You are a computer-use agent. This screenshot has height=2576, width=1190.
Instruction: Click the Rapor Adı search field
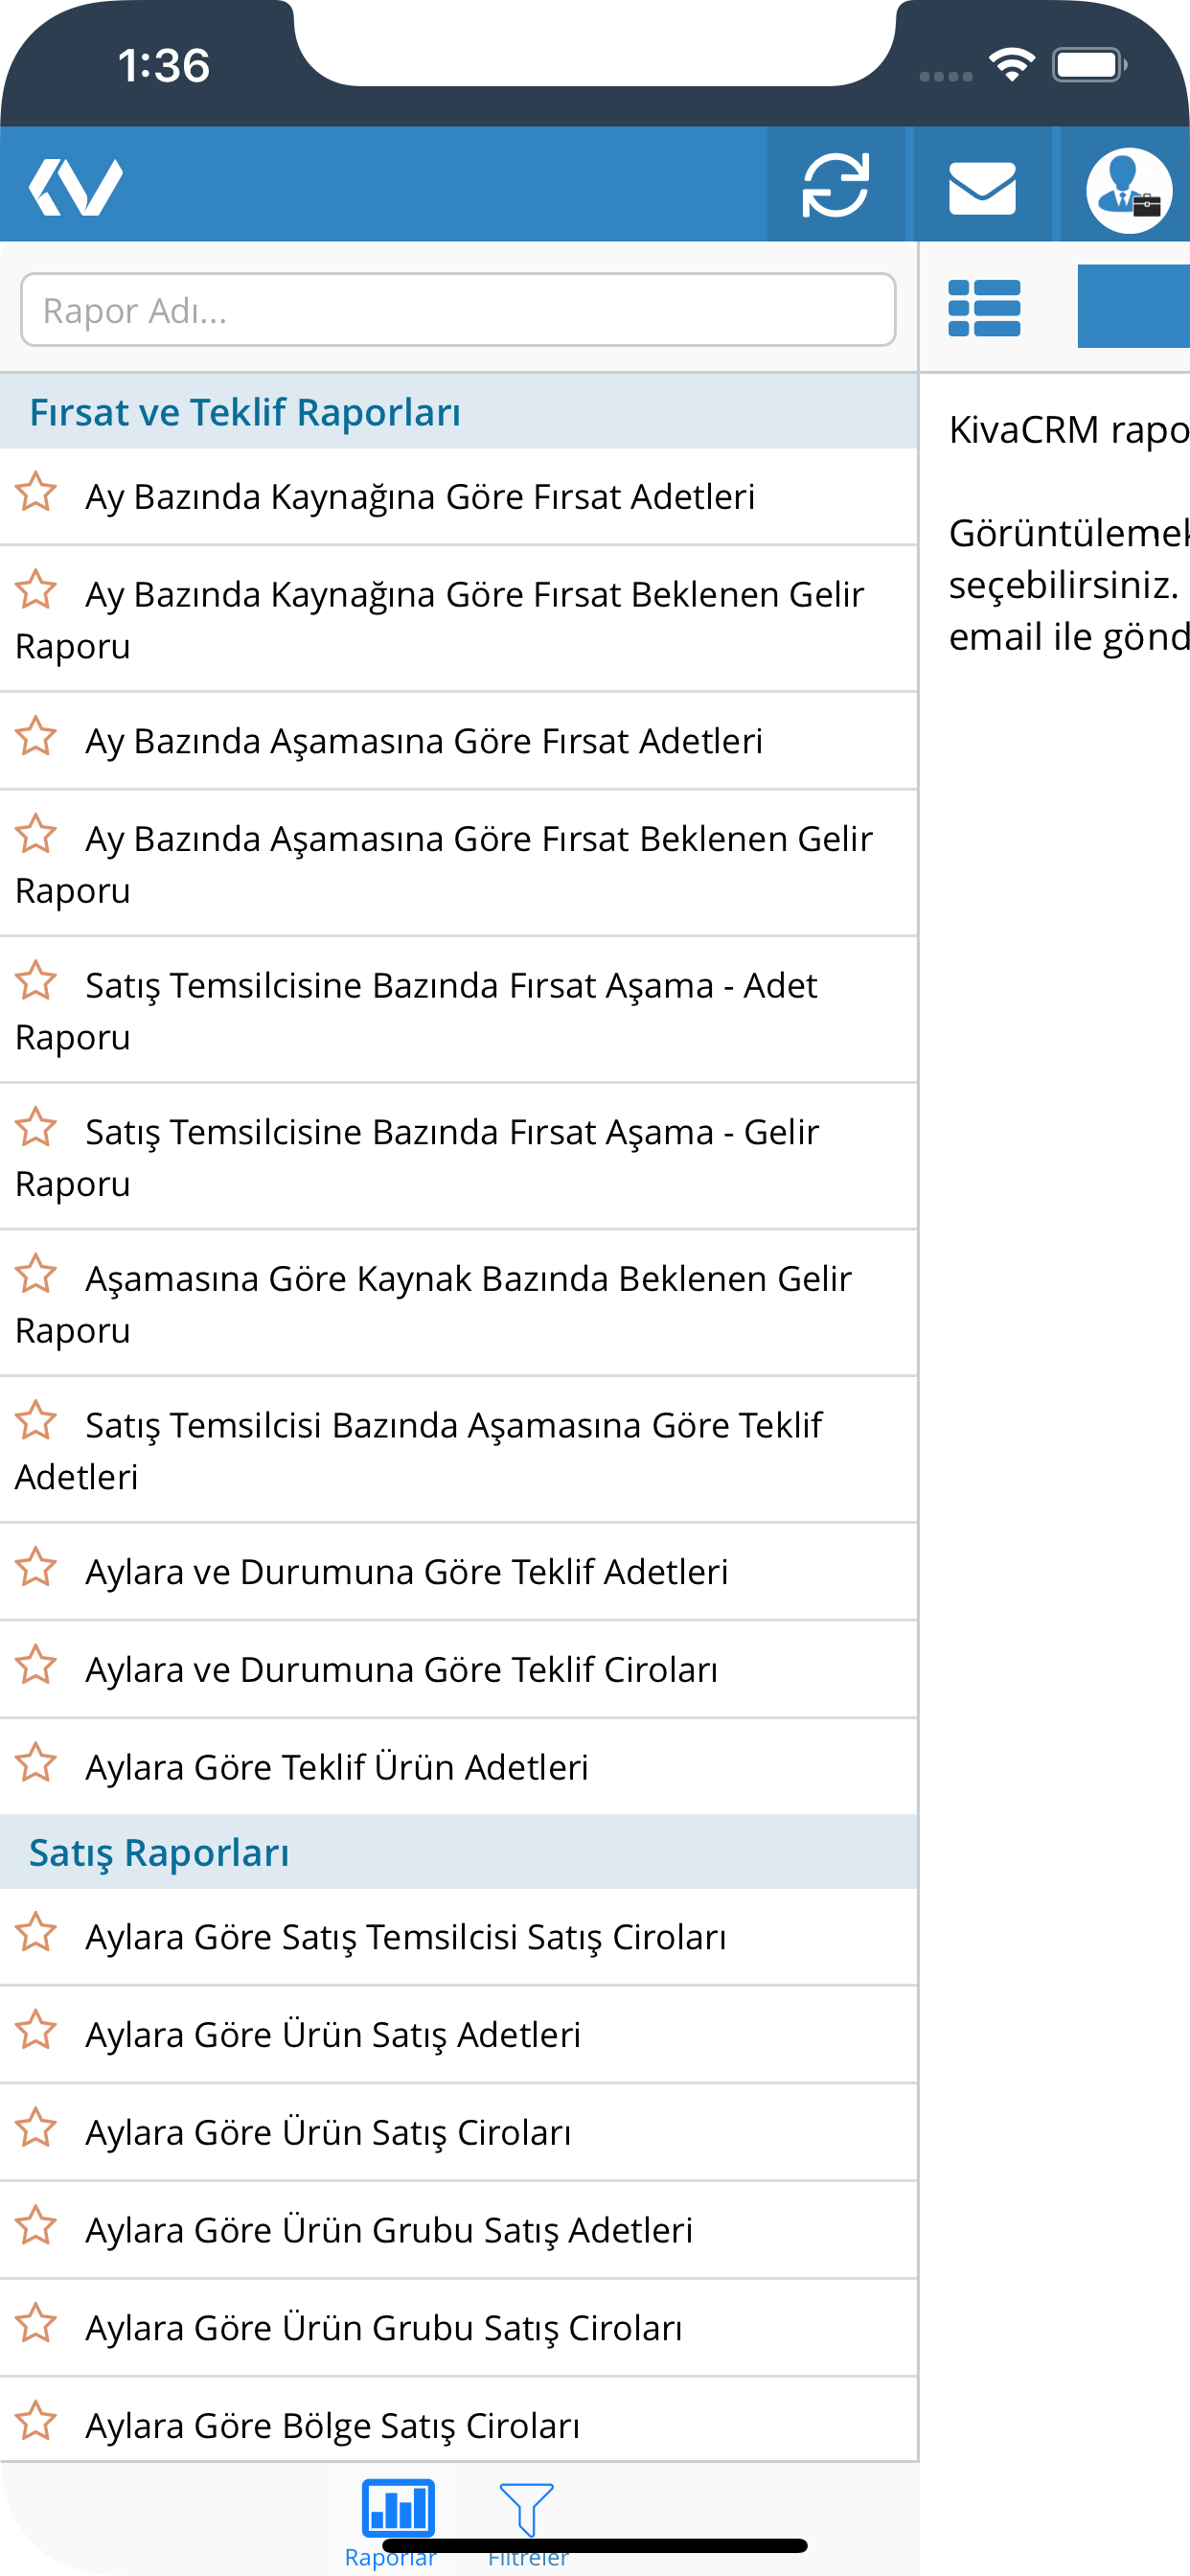pos(458,310)
